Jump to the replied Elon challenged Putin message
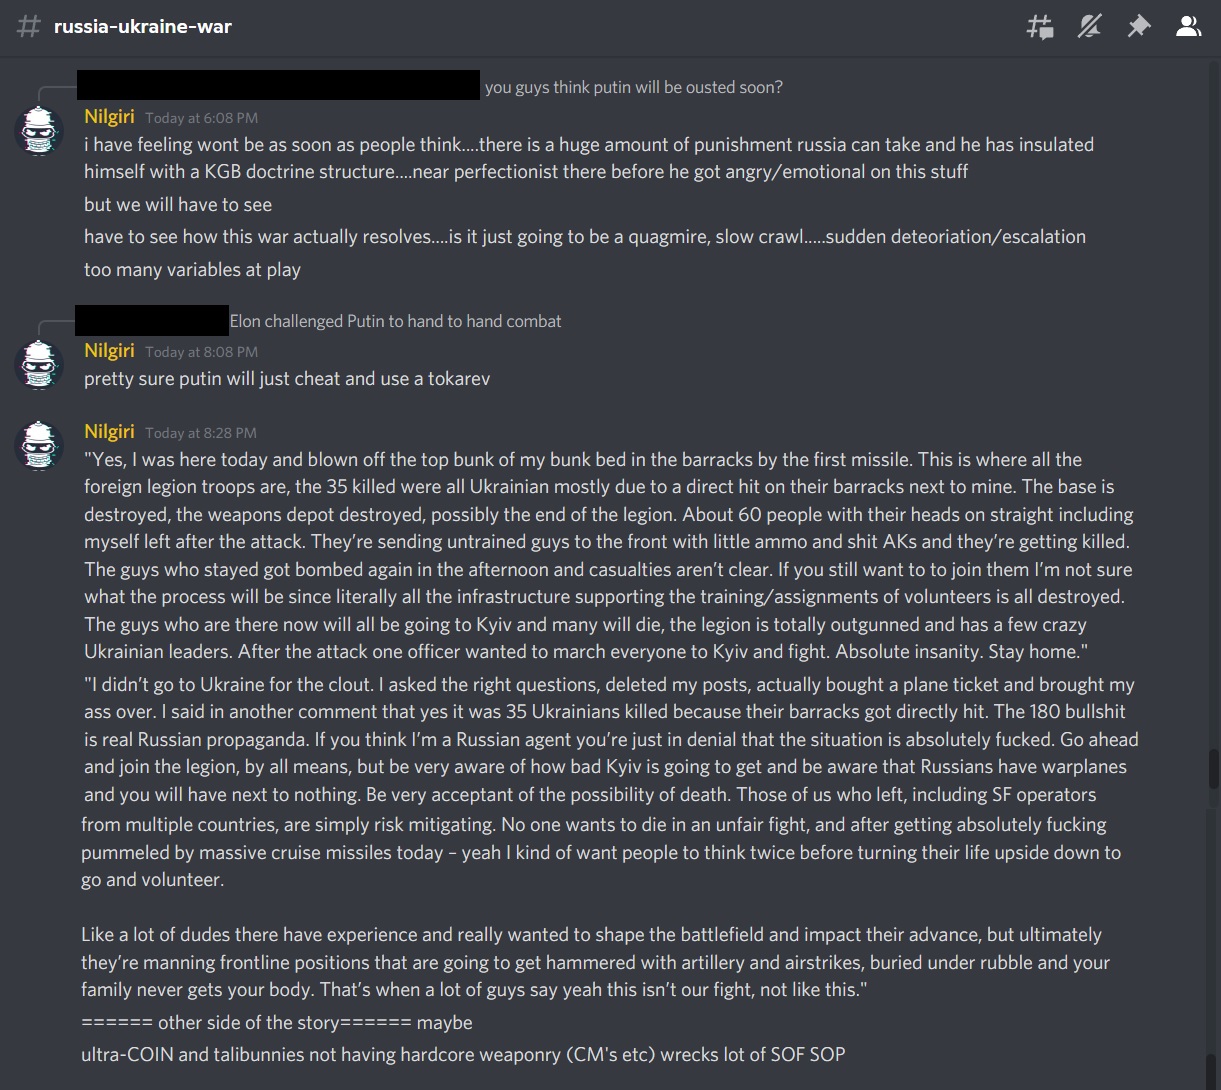 395,321
